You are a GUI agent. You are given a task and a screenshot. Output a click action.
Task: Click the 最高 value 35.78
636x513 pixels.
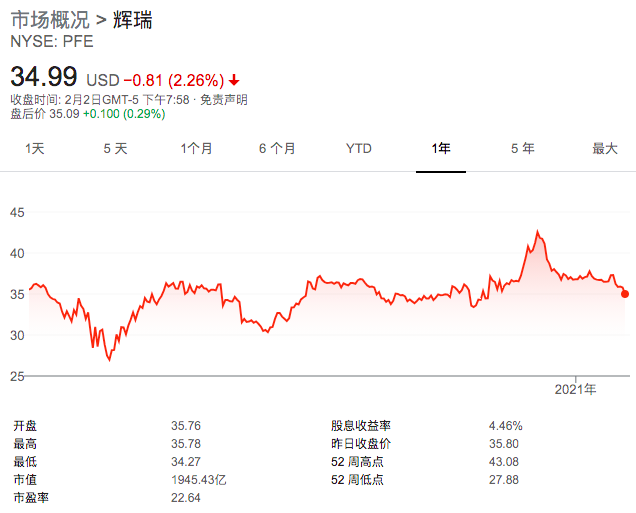[x=186, y=444]
